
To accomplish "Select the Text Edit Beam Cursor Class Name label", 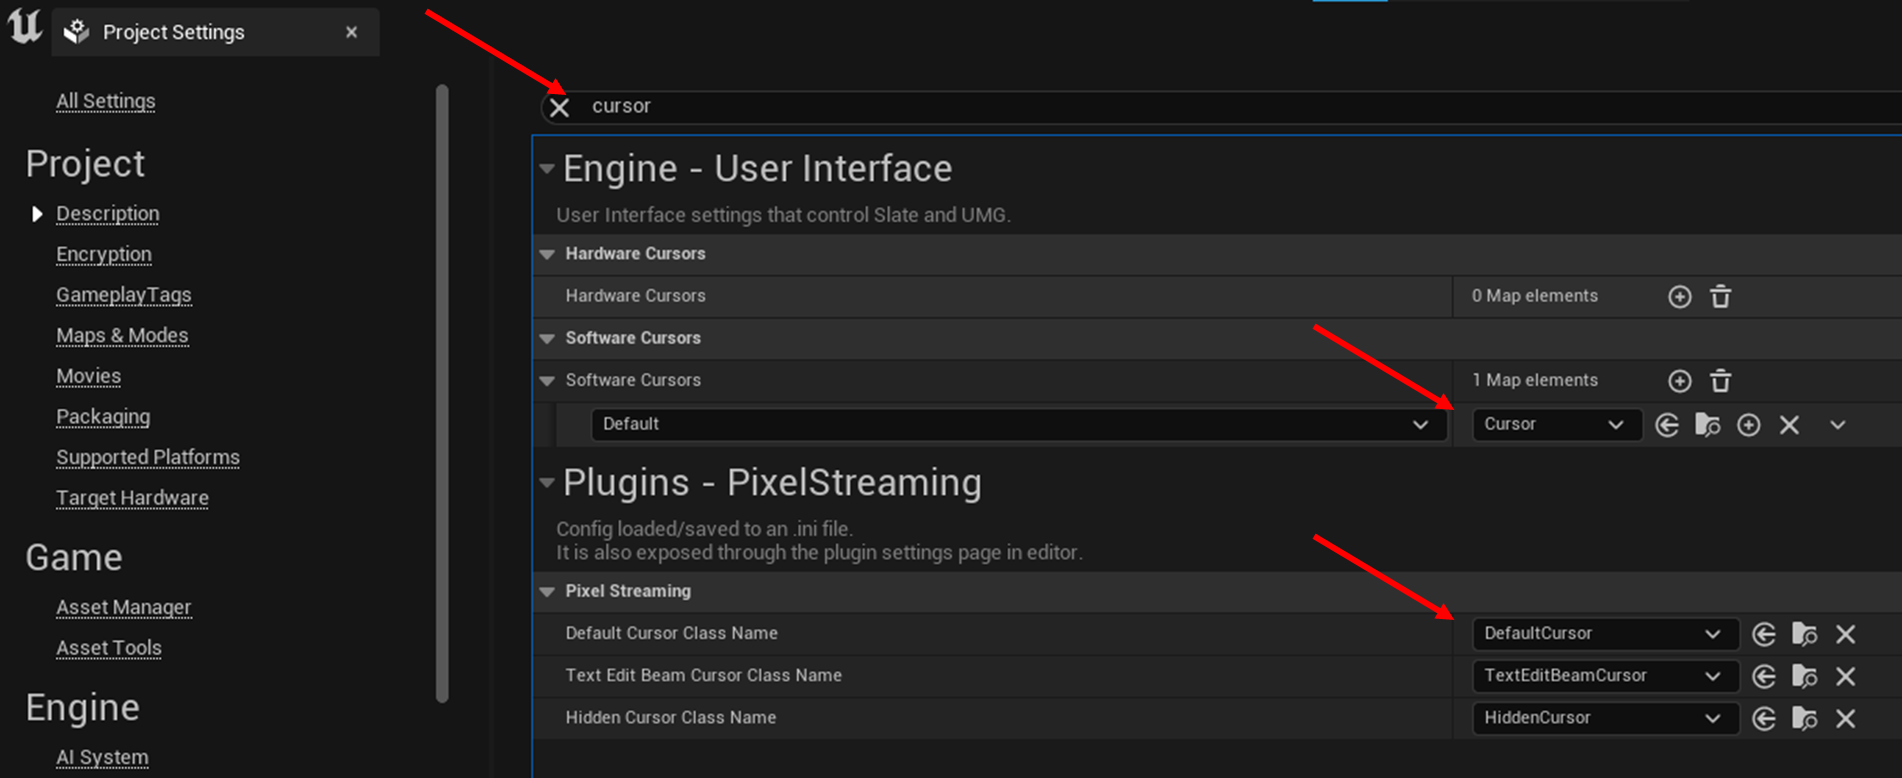I will click(x=704, y=675).
